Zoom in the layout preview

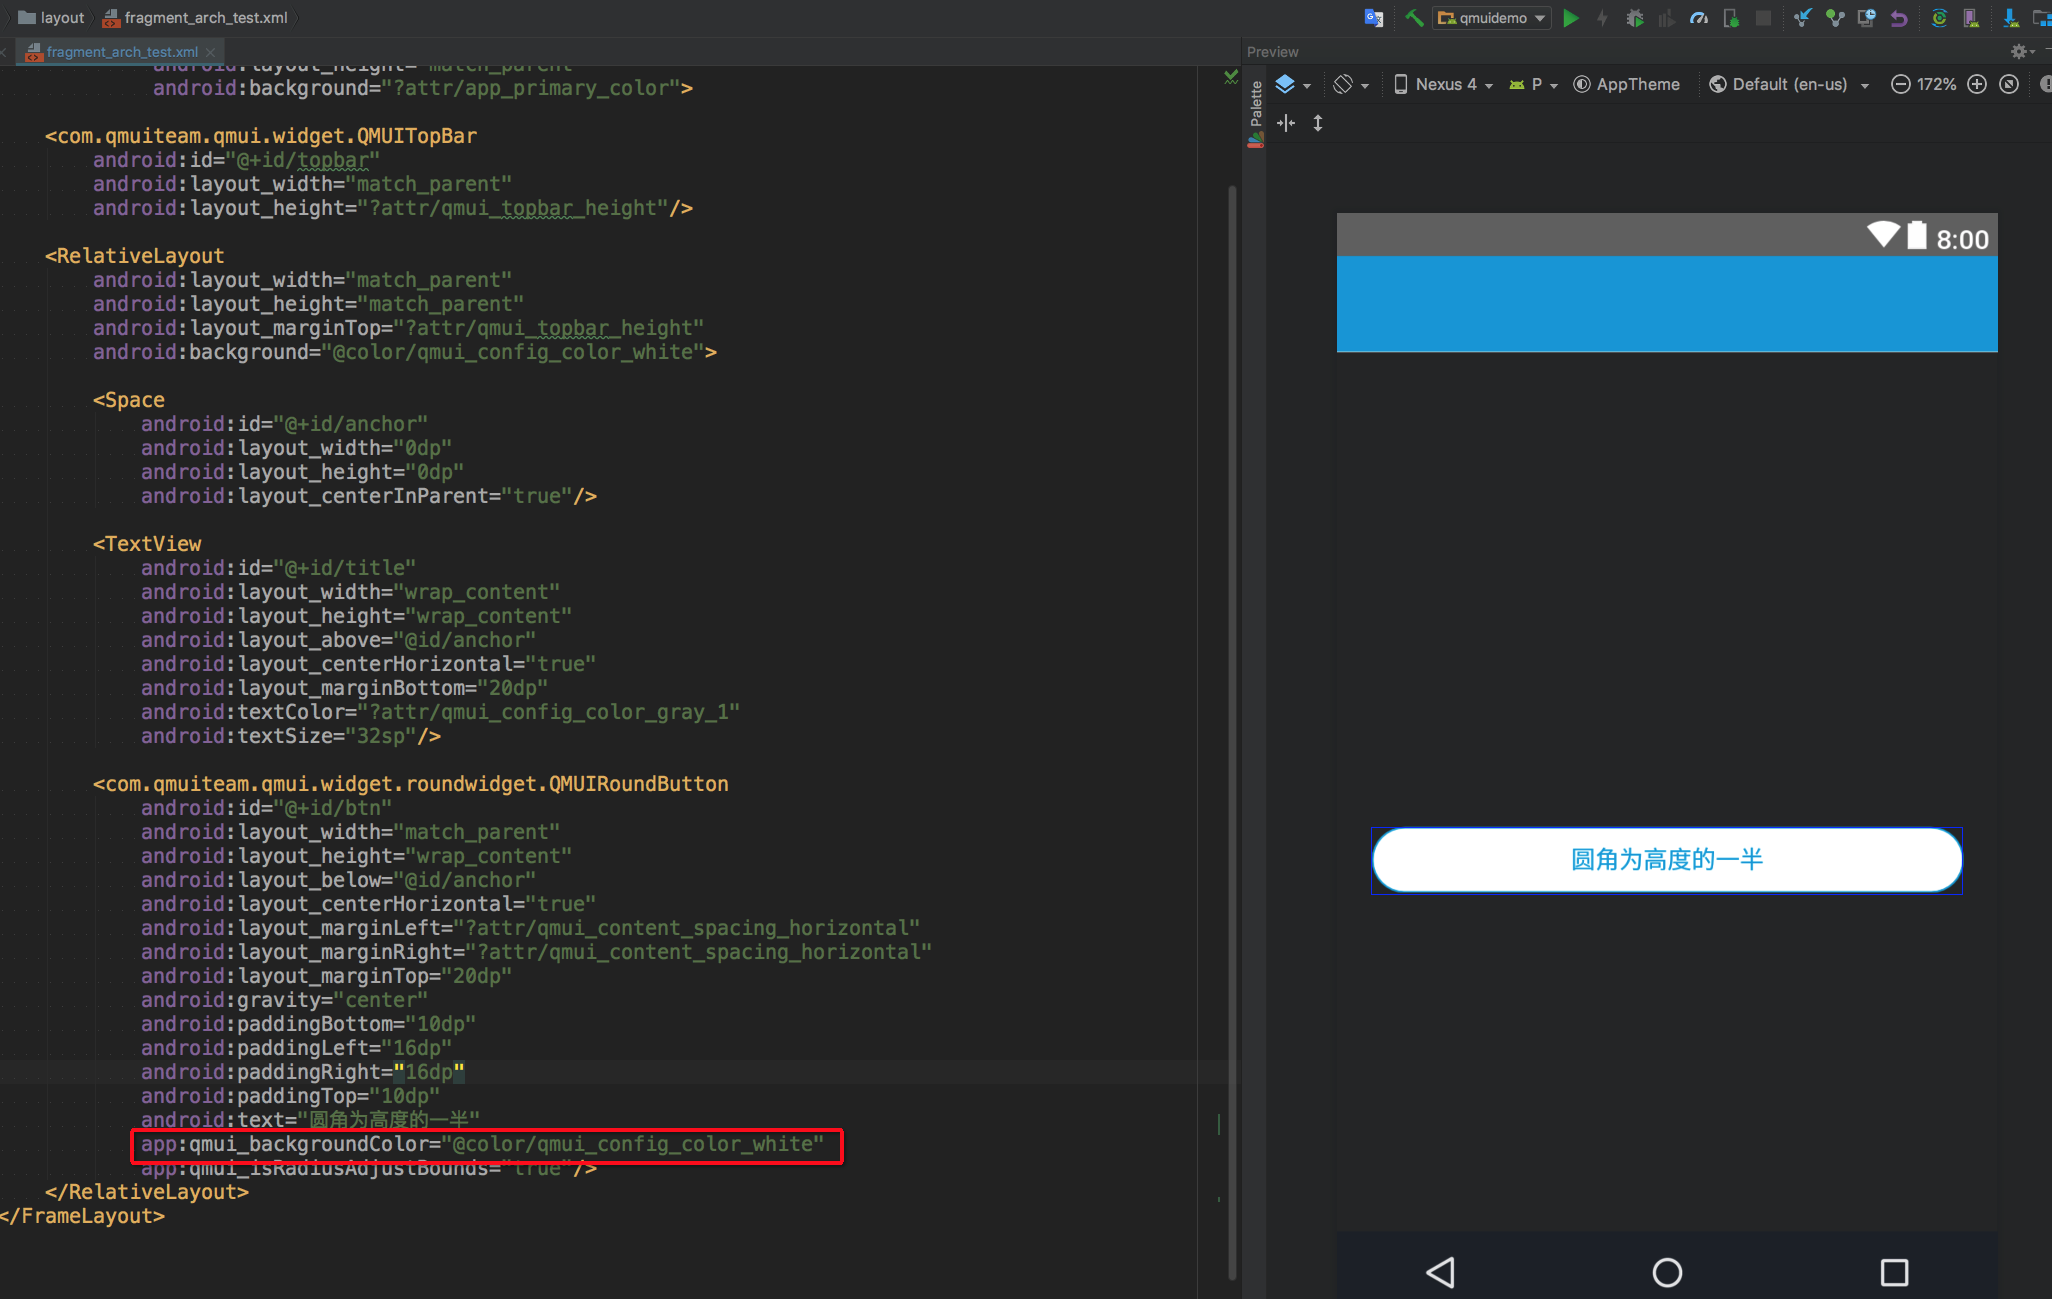1977,84
